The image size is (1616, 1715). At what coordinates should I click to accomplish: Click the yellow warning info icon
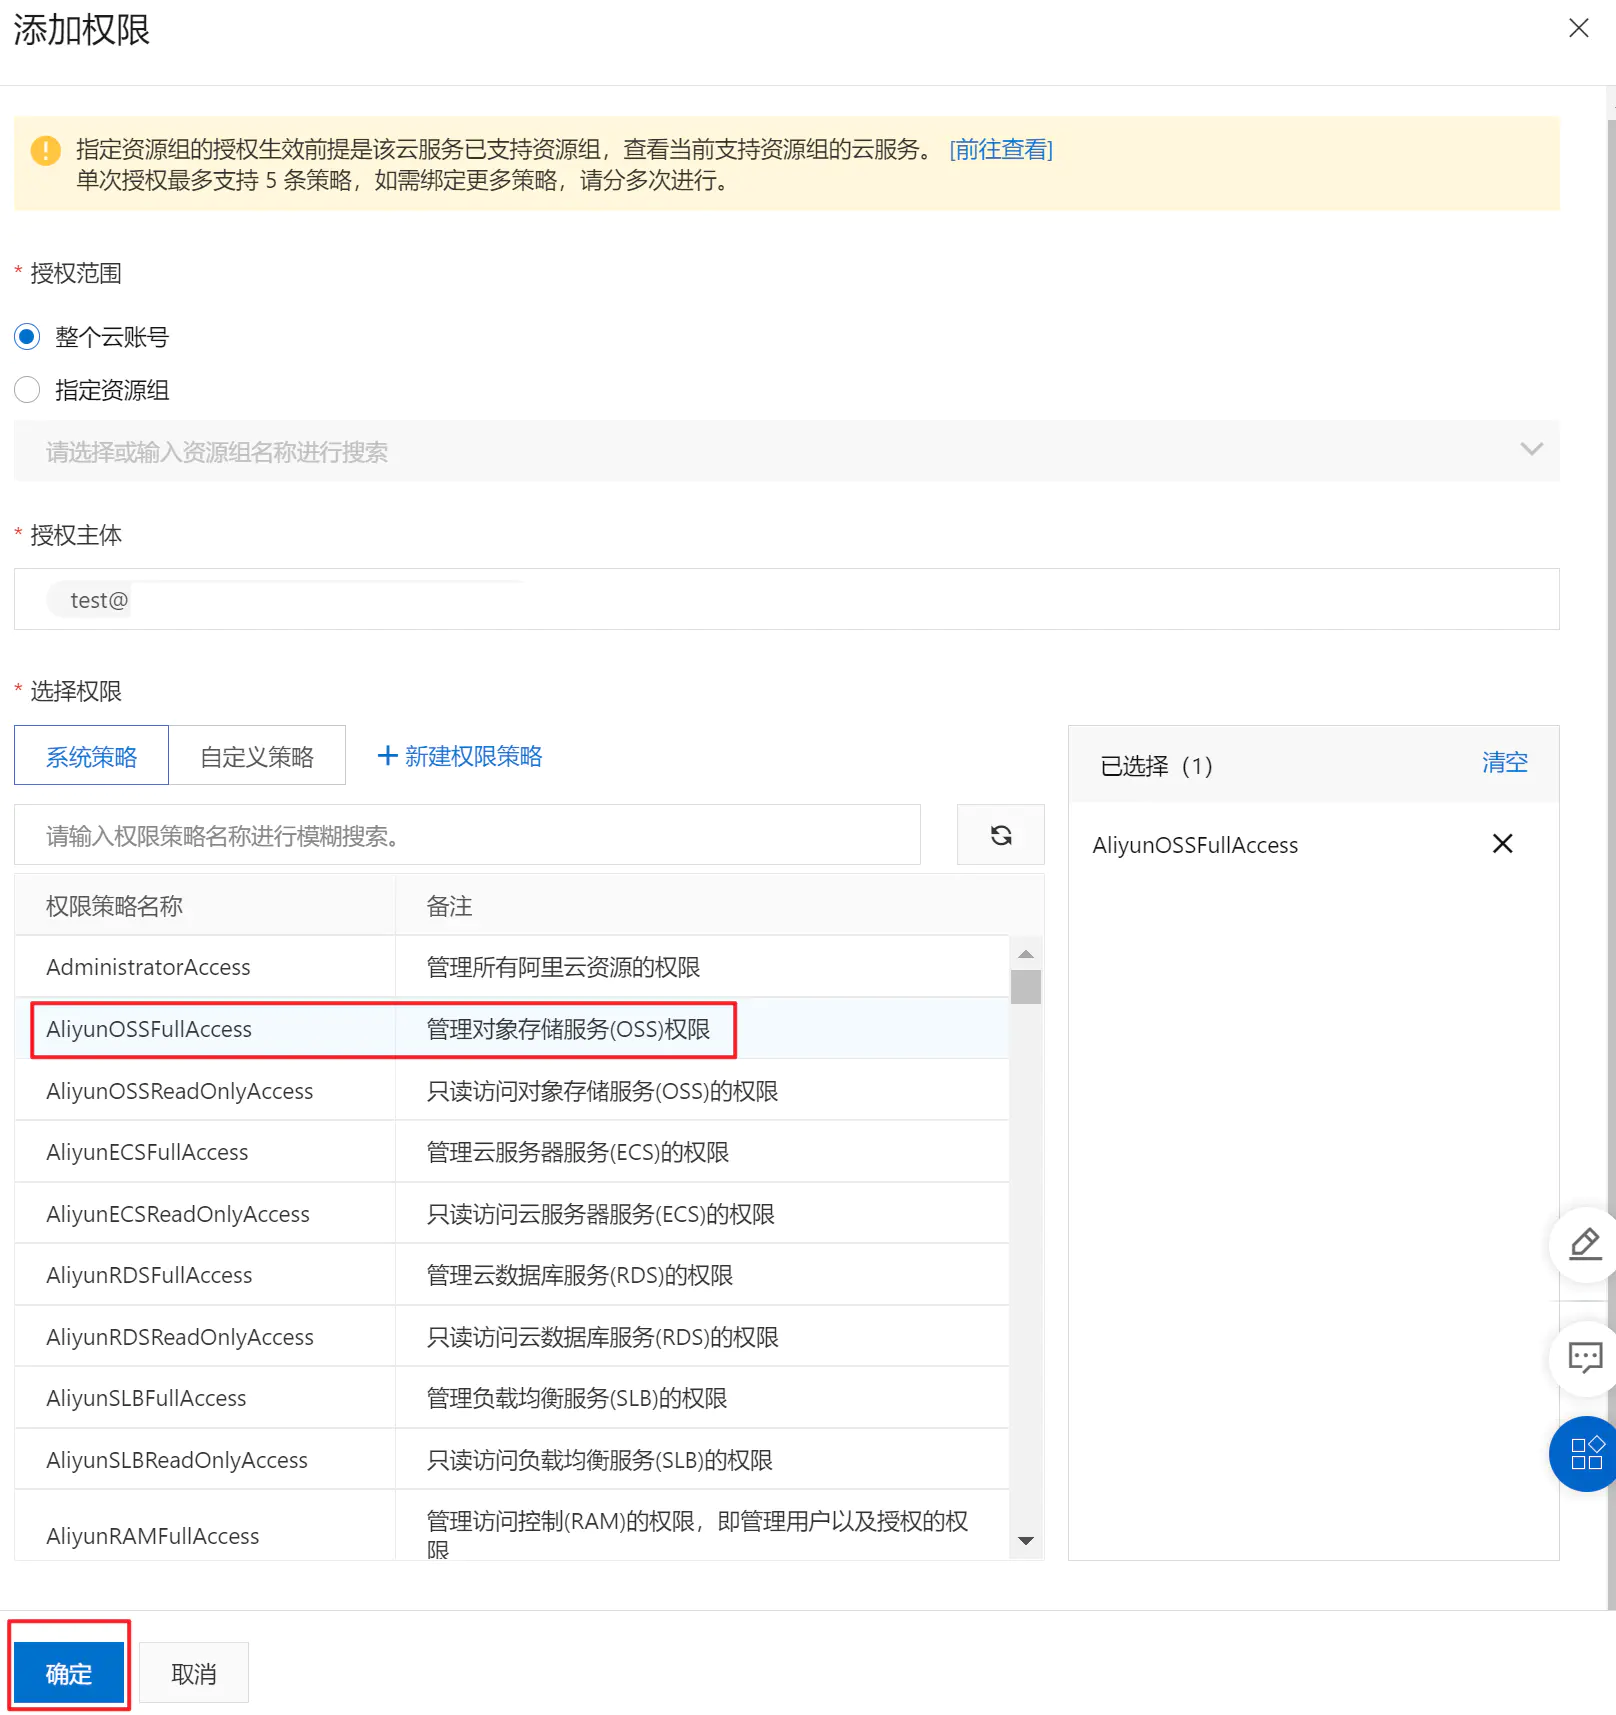tap(45, 150)
